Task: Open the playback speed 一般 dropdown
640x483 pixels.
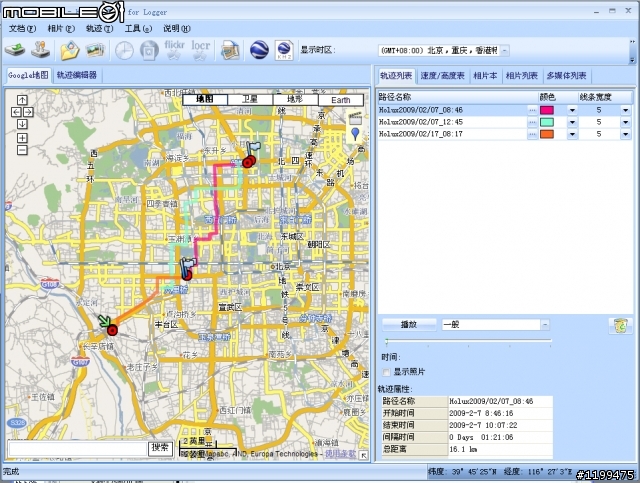Action: pos(545,325)
